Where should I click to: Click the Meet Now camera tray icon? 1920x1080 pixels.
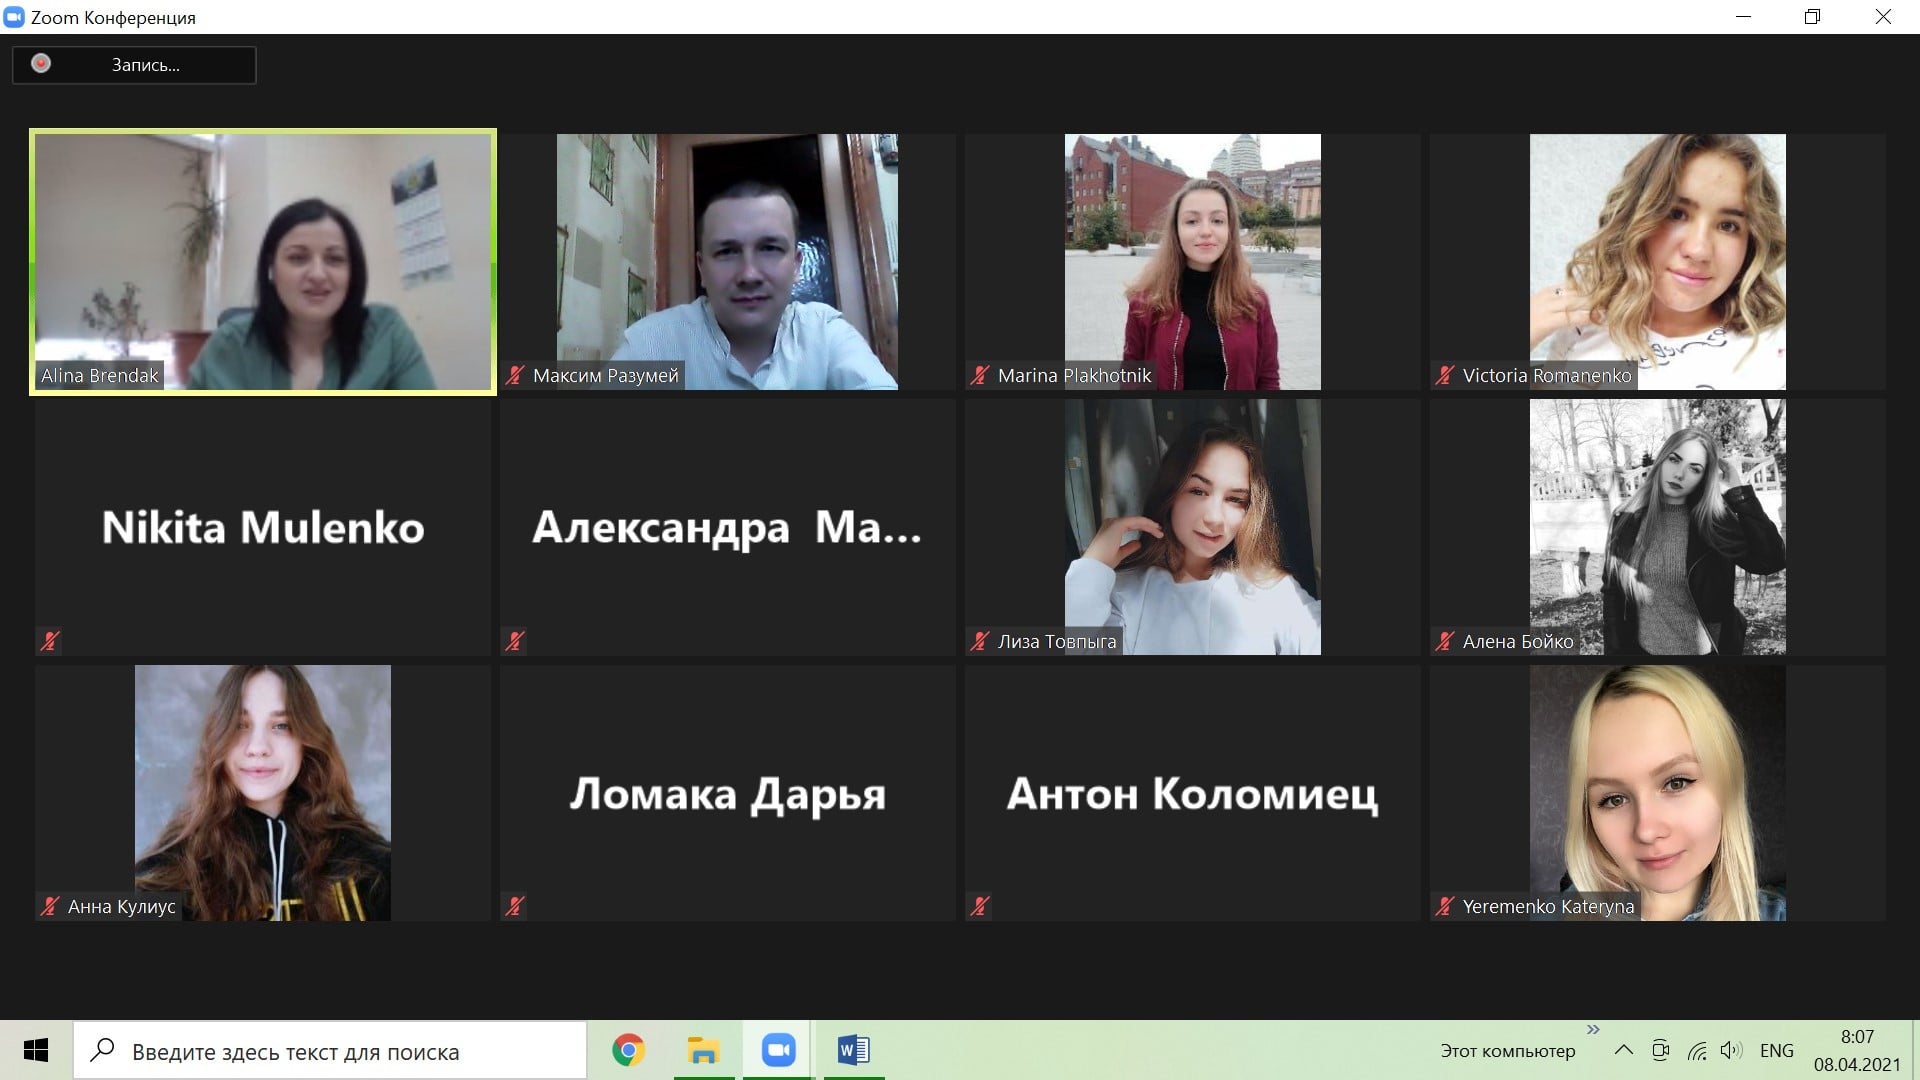1661,1050
